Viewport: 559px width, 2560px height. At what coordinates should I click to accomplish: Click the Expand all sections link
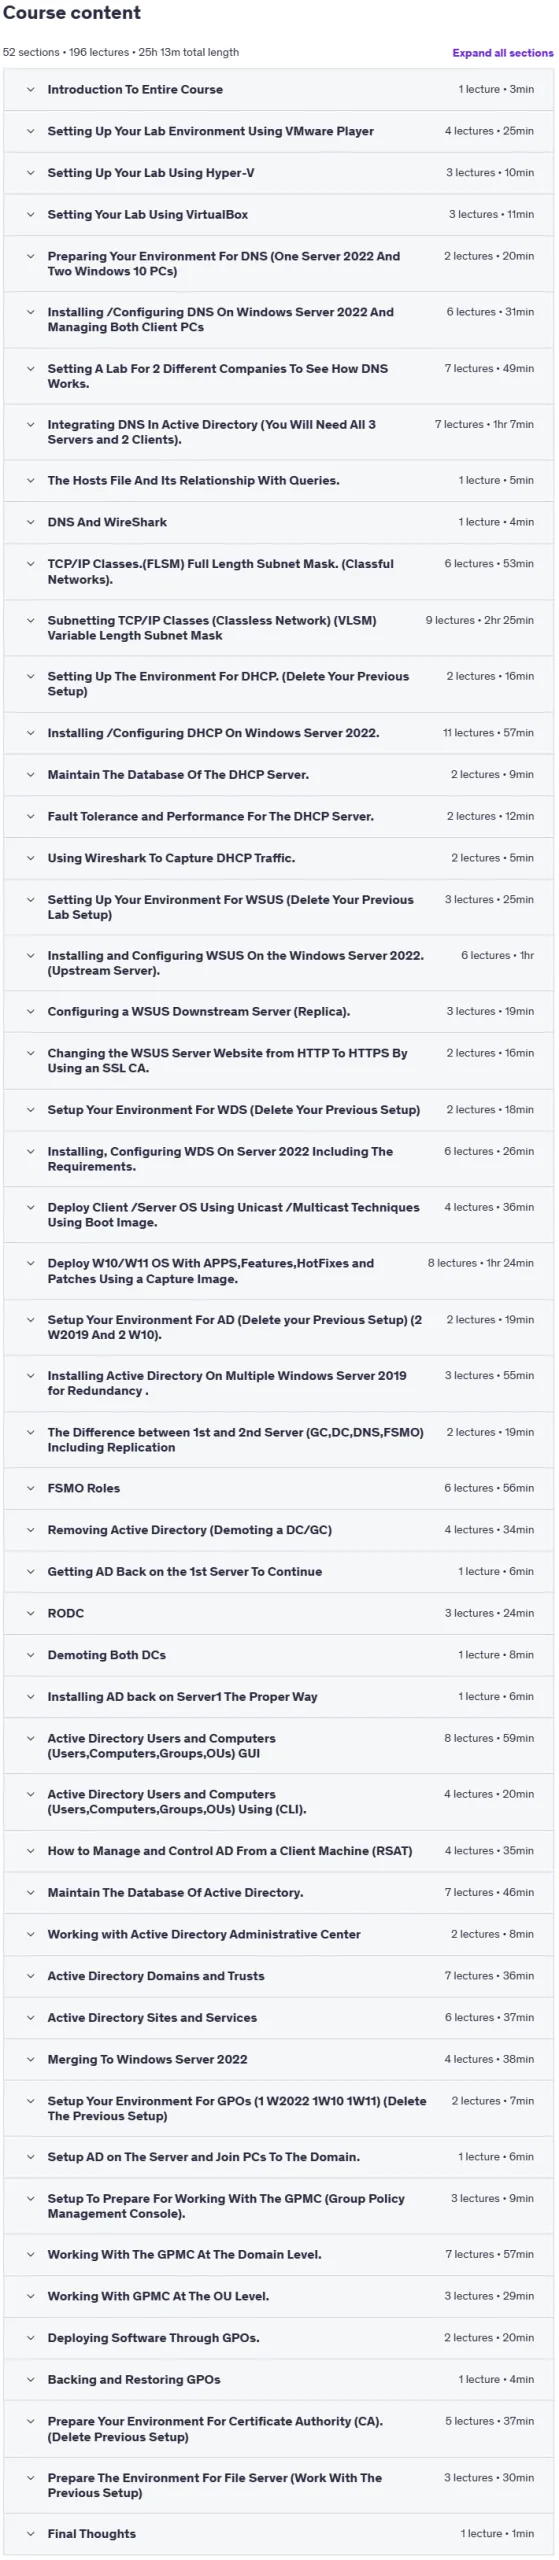click(x=502, y=53)
